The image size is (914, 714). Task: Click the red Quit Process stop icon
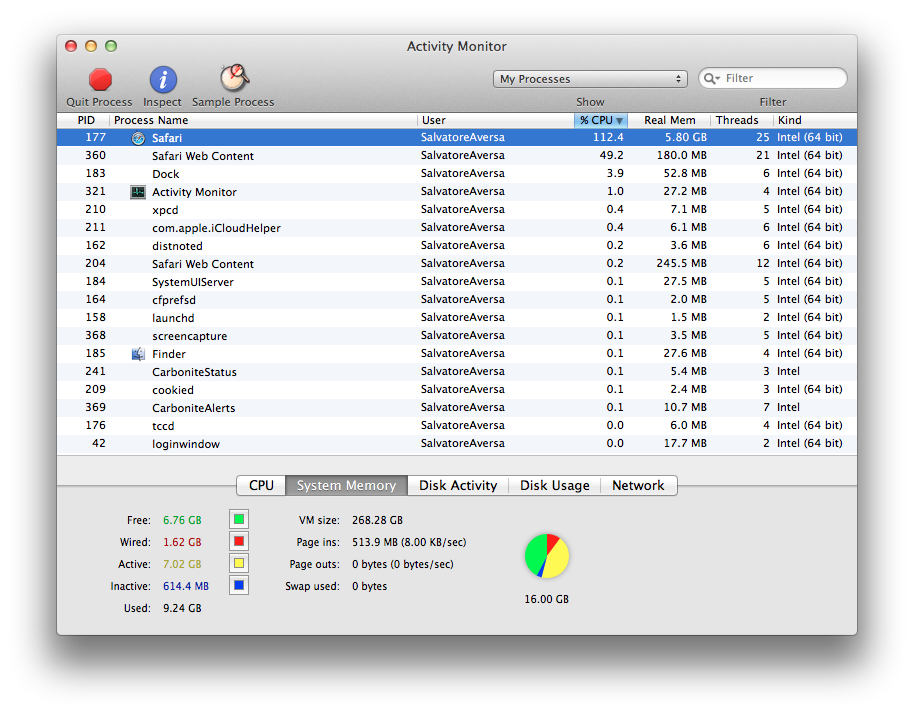pos(100,80)
